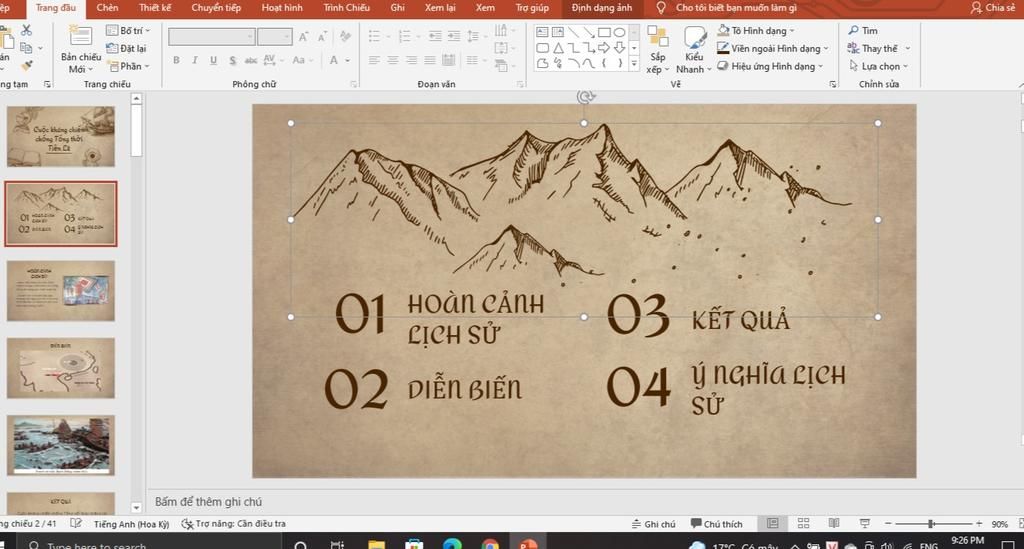Open the Bố trí layout dropdown

pyautogui.click(x=128, y=31)
